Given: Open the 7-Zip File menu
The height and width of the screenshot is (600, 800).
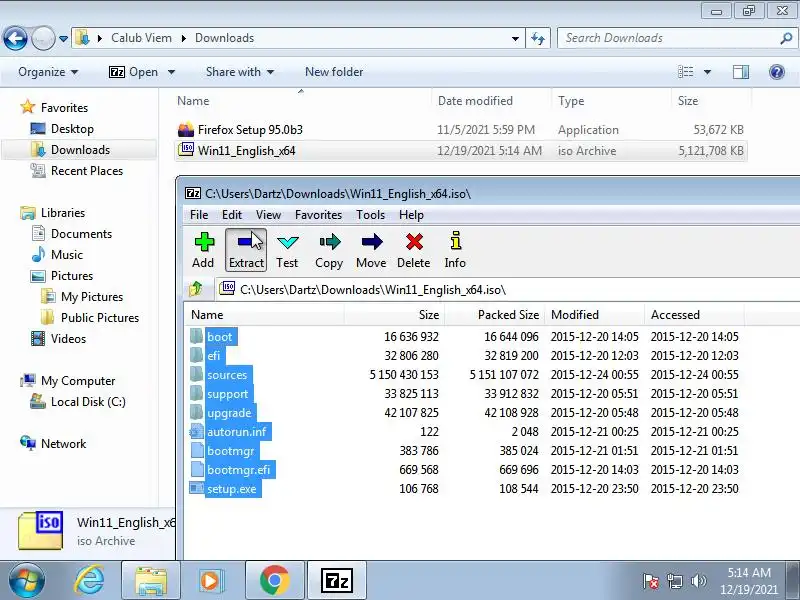Looking at the screenshot, I should pyautogui.click(x=199, y=215).
